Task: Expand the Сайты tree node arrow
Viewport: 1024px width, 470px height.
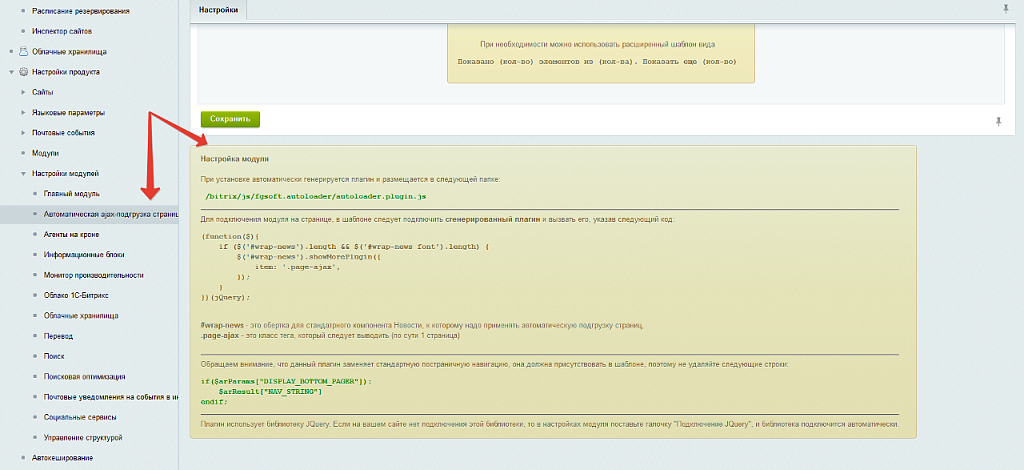Action: pyautogui.click(x=23, y=92)
